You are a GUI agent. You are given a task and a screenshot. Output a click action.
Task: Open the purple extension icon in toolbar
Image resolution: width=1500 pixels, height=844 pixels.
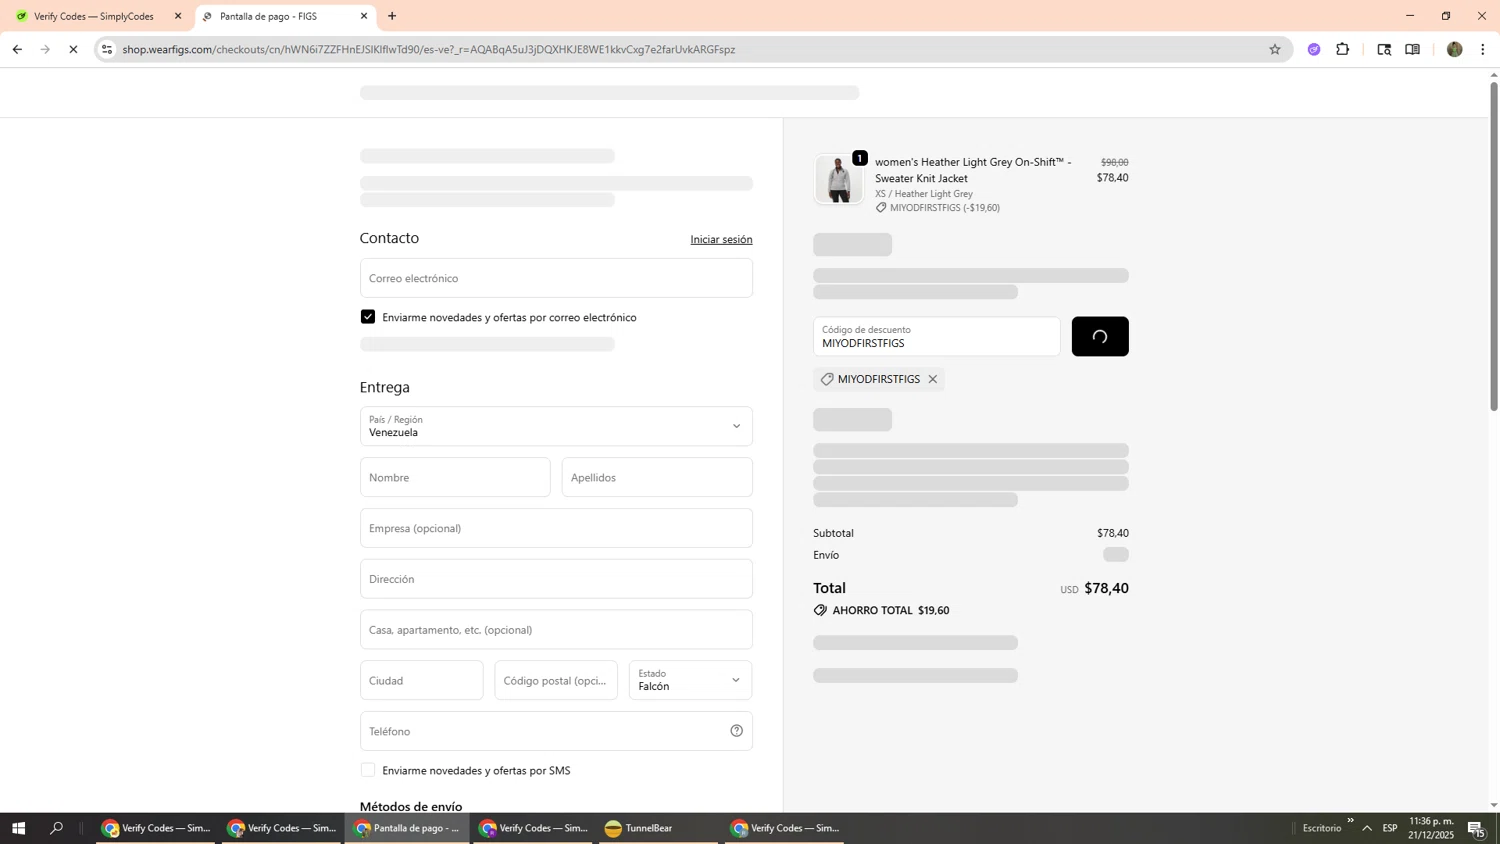click(1314, 49)
